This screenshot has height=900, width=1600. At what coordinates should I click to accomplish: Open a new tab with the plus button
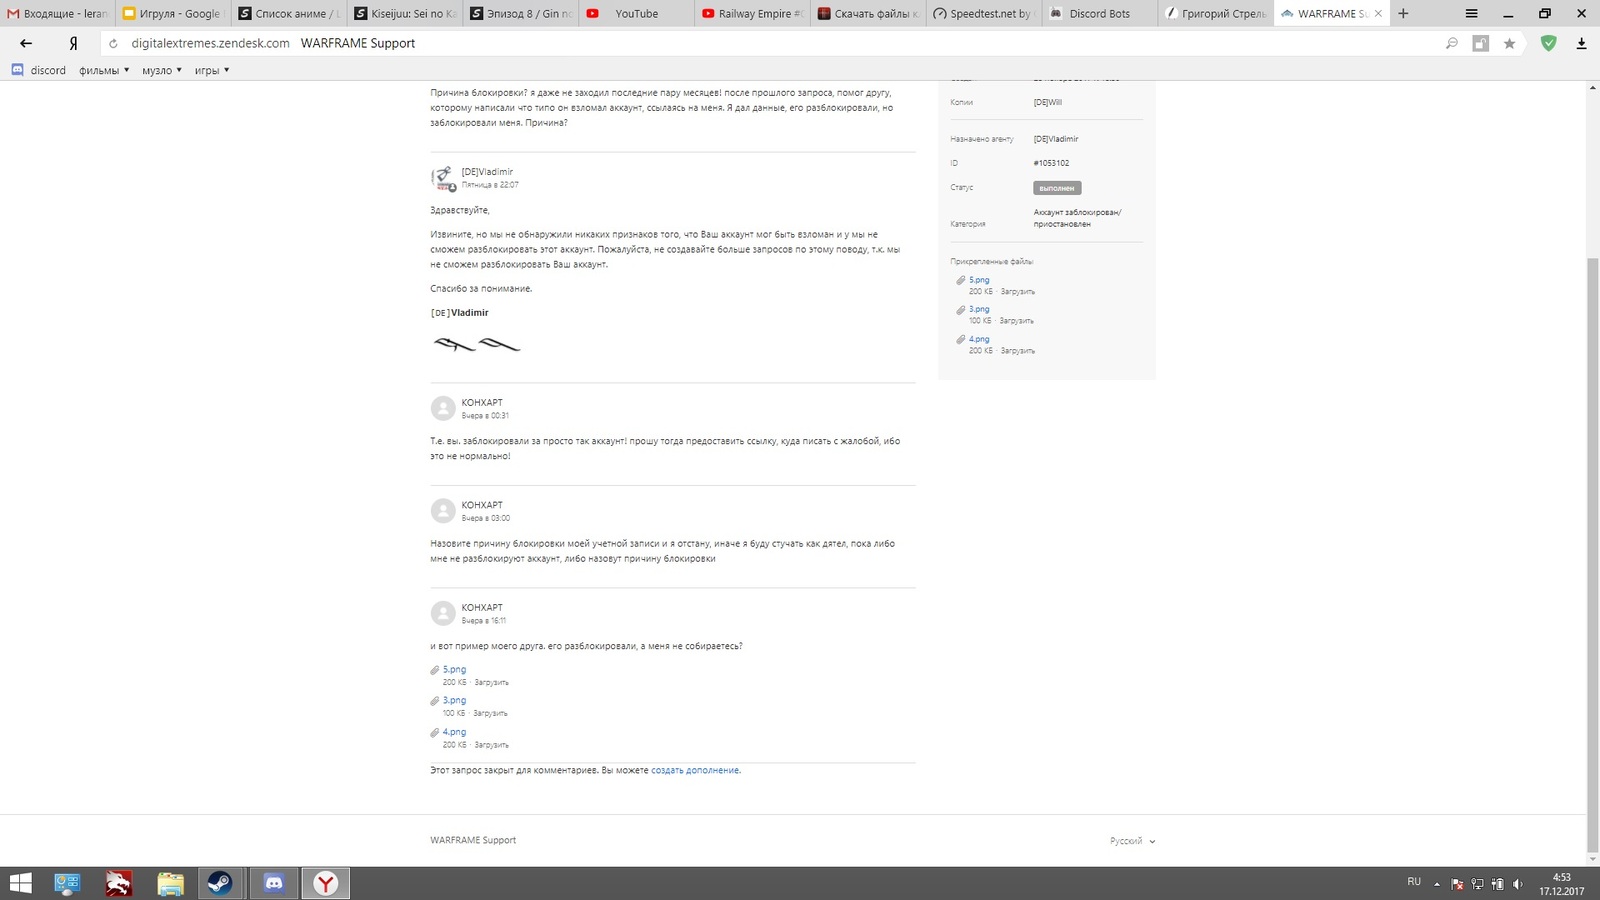[1403, 13]
